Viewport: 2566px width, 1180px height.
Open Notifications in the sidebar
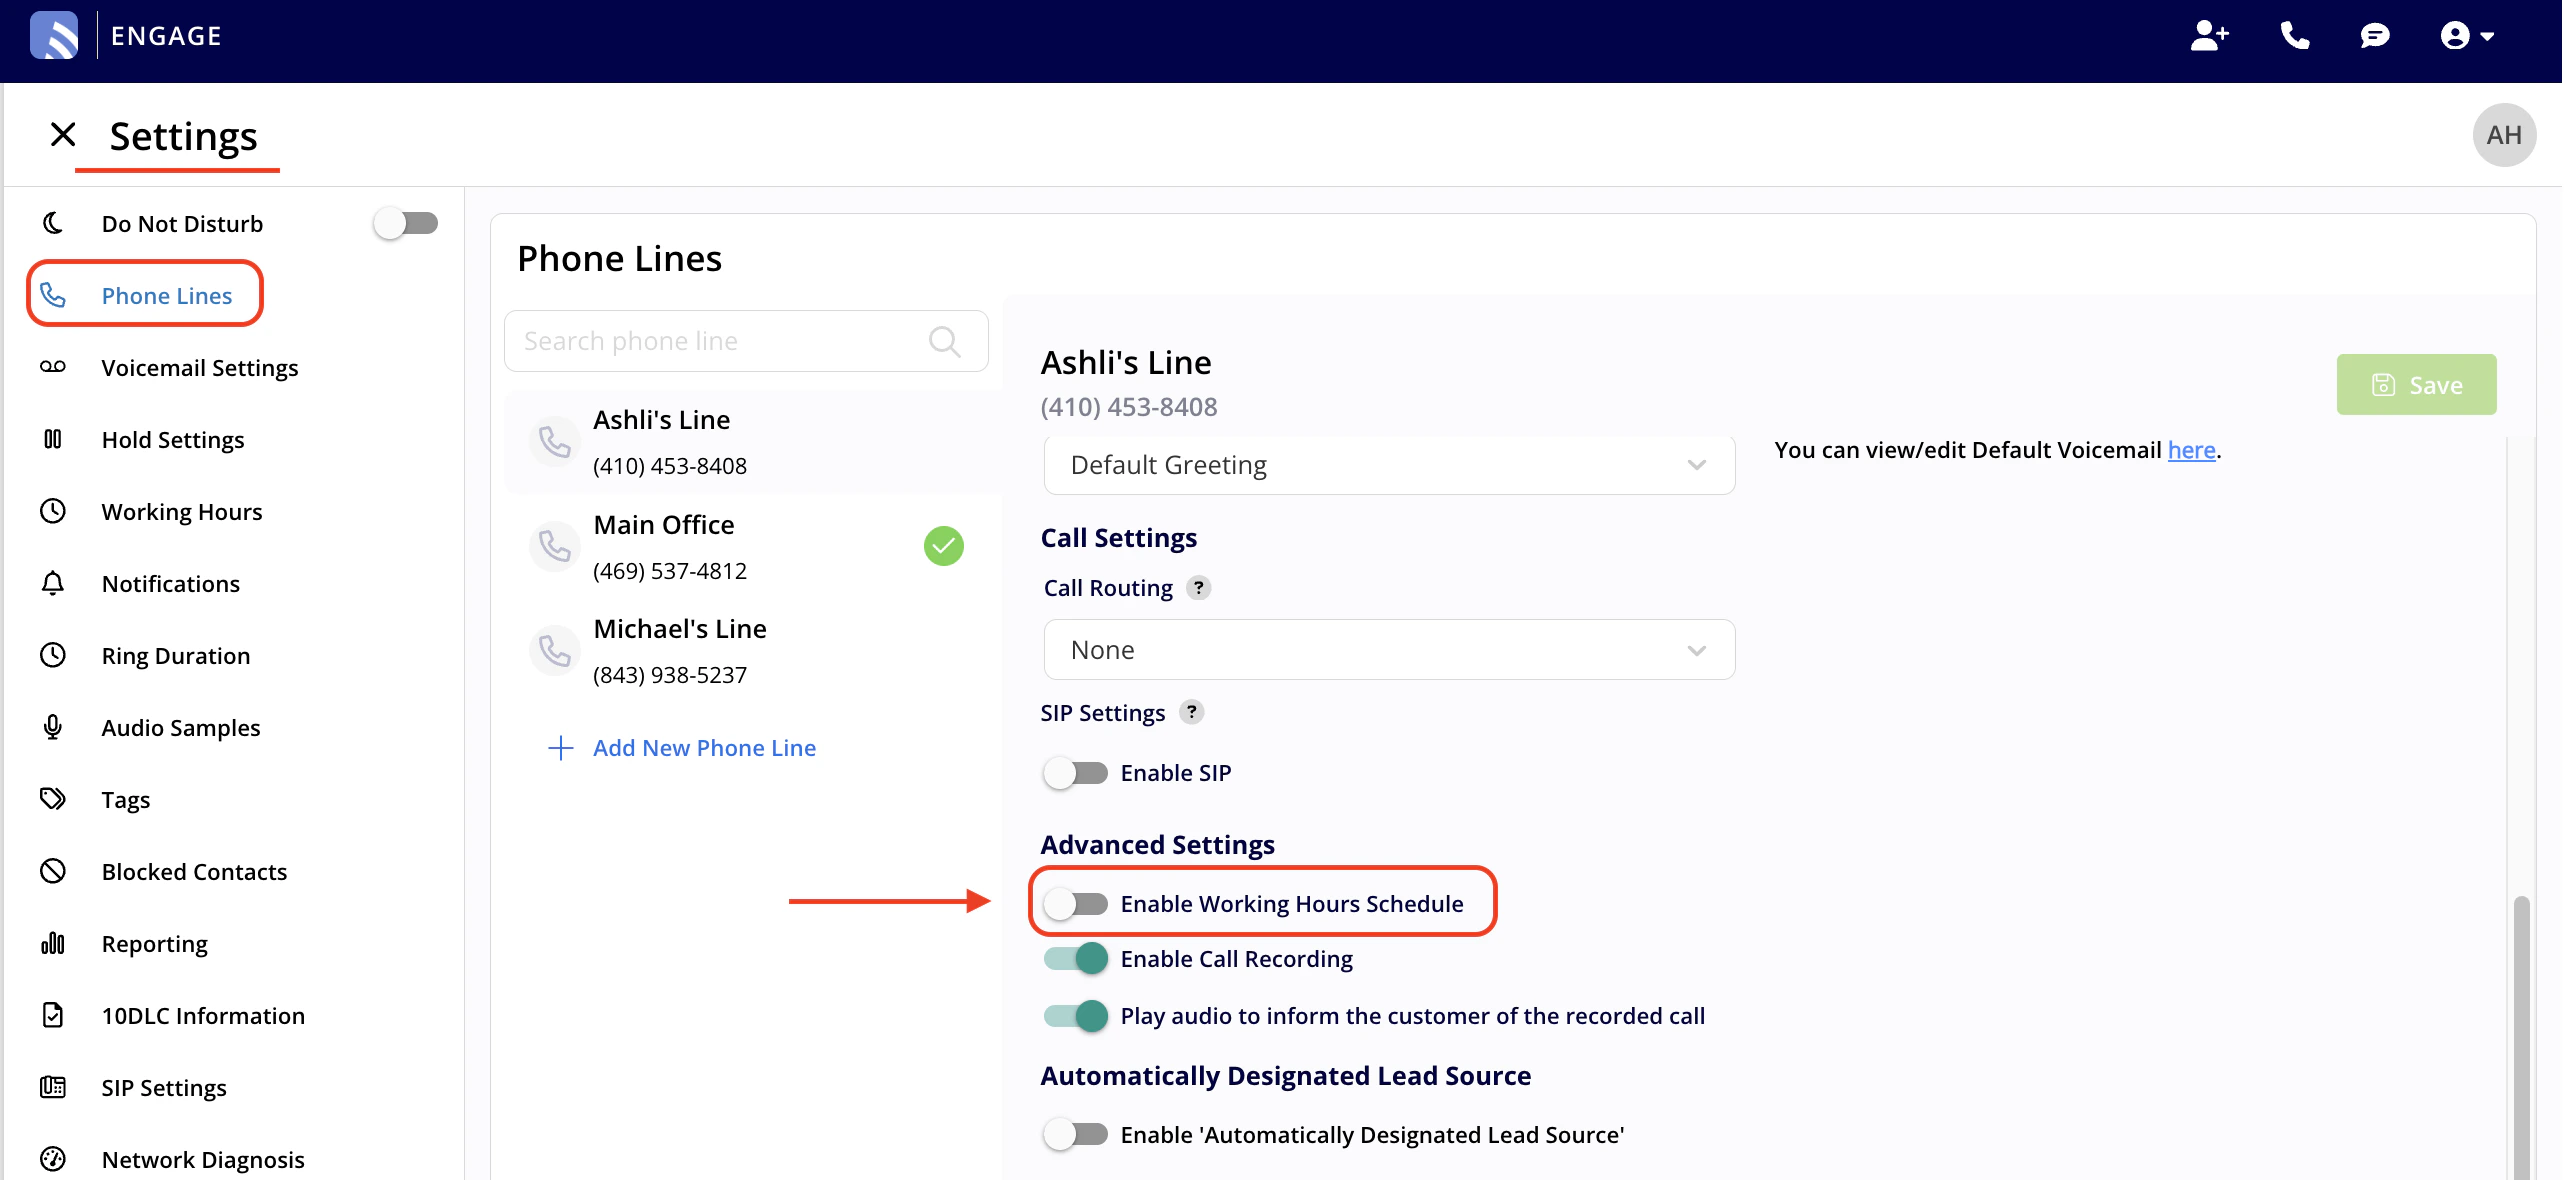pyautogui.click(x=171, y=583)
